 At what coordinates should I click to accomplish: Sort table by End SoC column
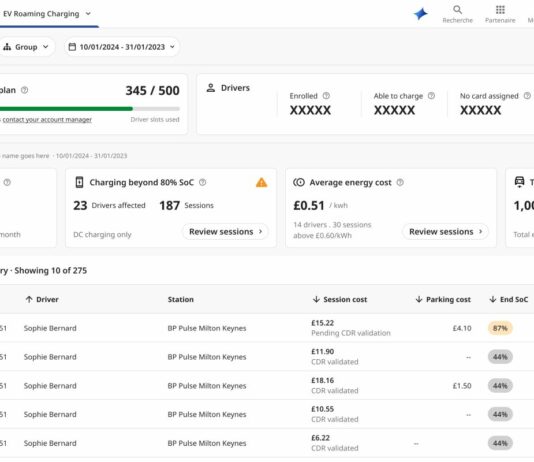508,299
